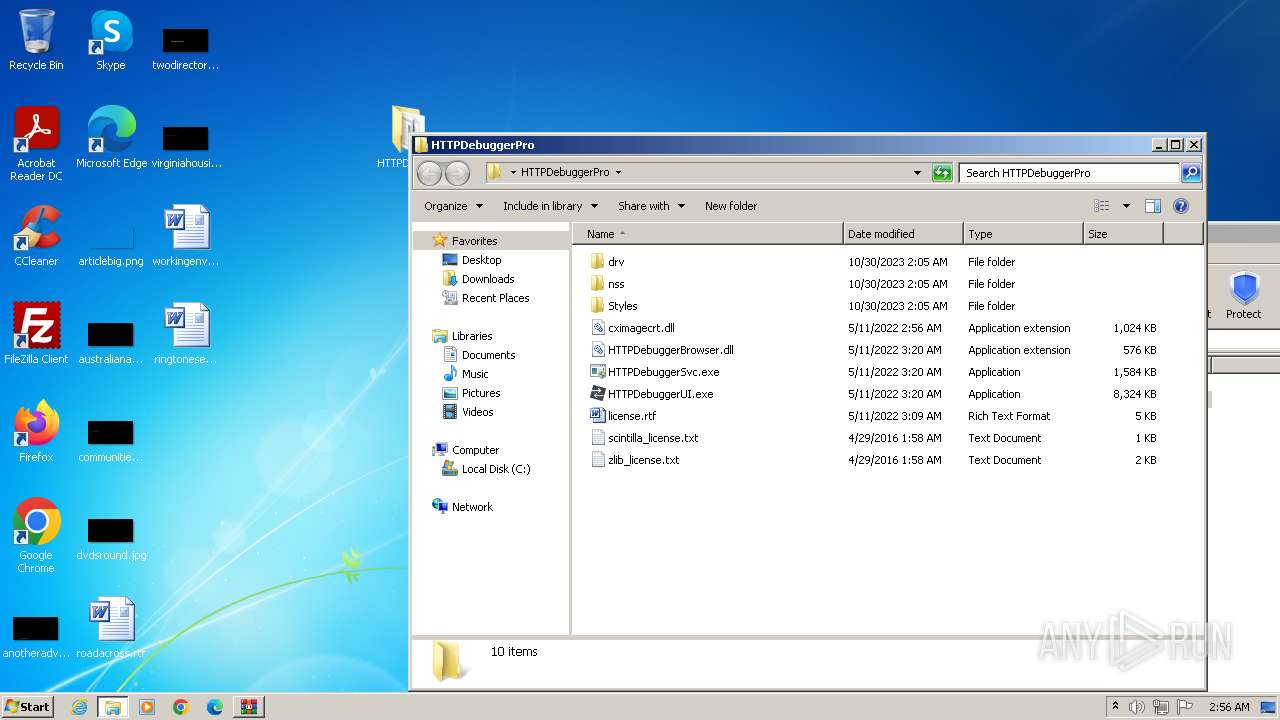Open Internet Explorer from taskbar
The image size is (1280, 720).
click(x=79, y=707)
